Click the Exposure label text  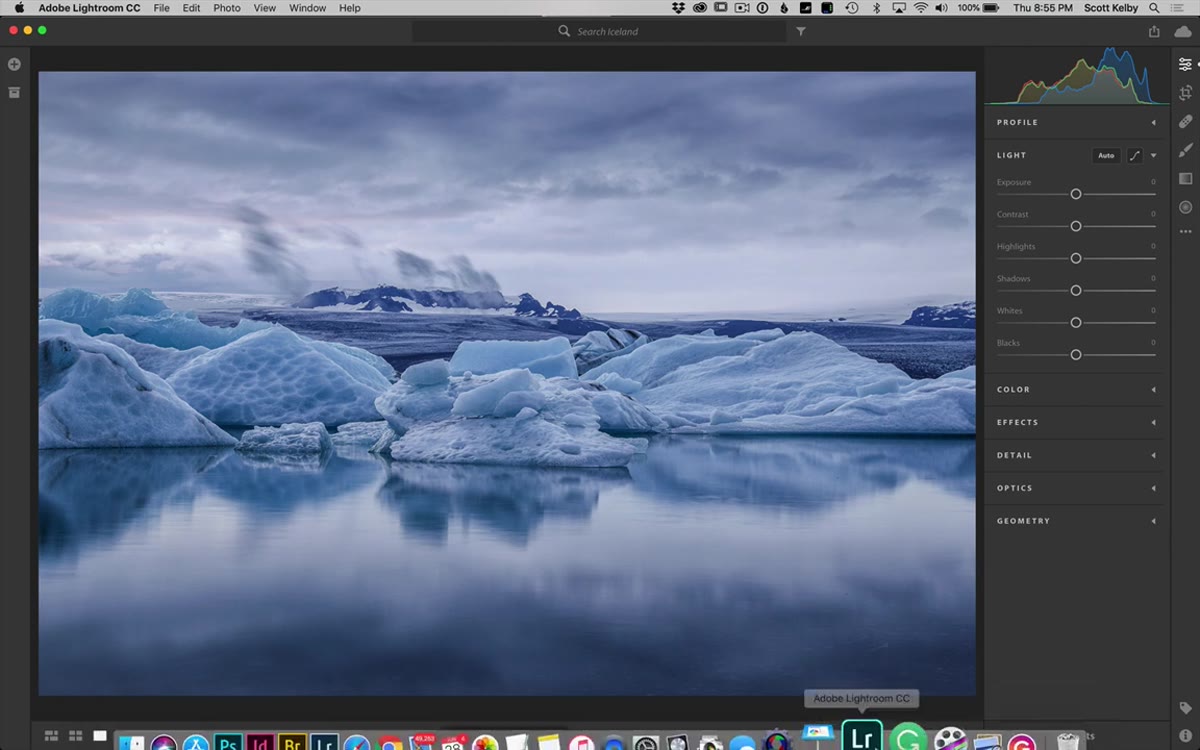click(x=1014, y=182)
